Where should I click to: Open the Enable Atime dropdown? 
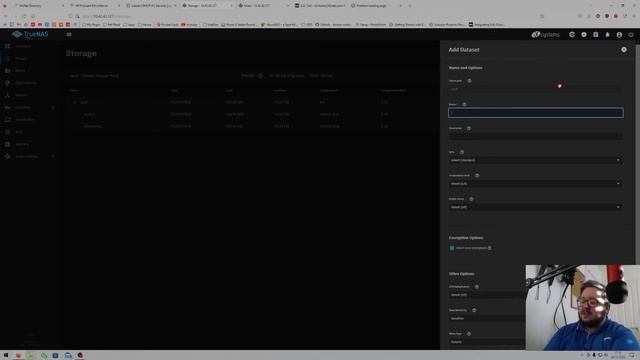pyautogui.click(x=536, y=207)
